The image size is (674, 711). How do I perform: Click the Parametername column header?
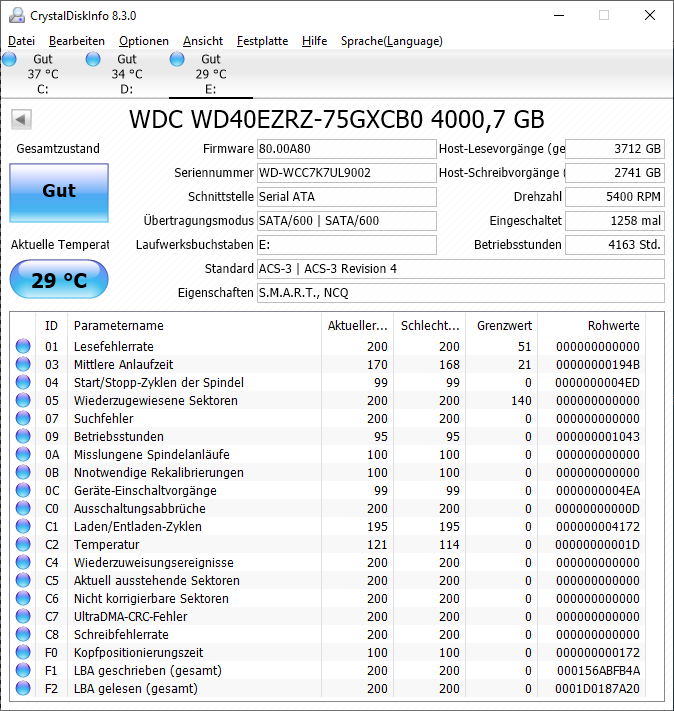[194, 326]
